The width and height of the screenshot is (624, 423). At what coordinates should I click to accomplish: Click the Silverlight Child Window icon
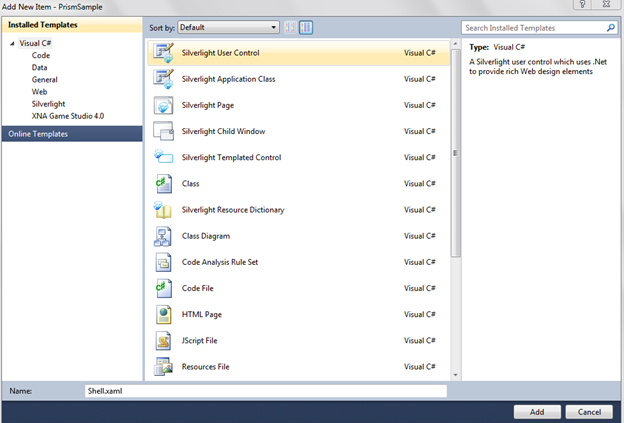[x=164, y=131]
